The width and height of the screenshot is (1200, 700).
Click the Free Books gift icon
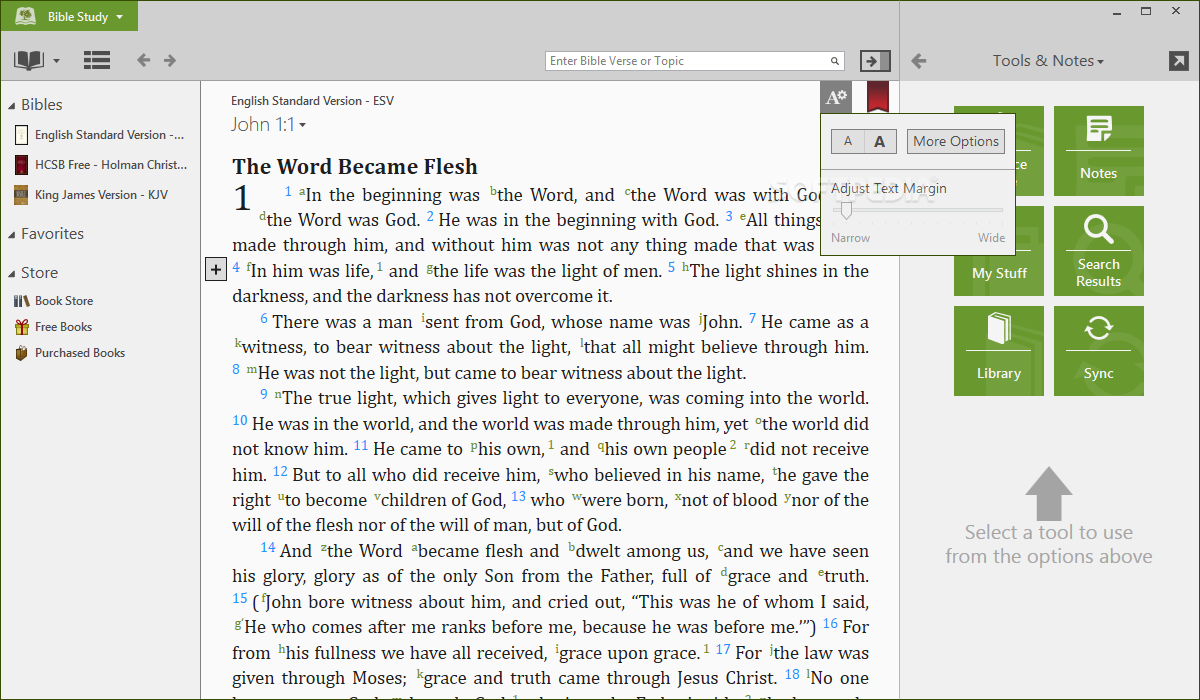(21, 327)
